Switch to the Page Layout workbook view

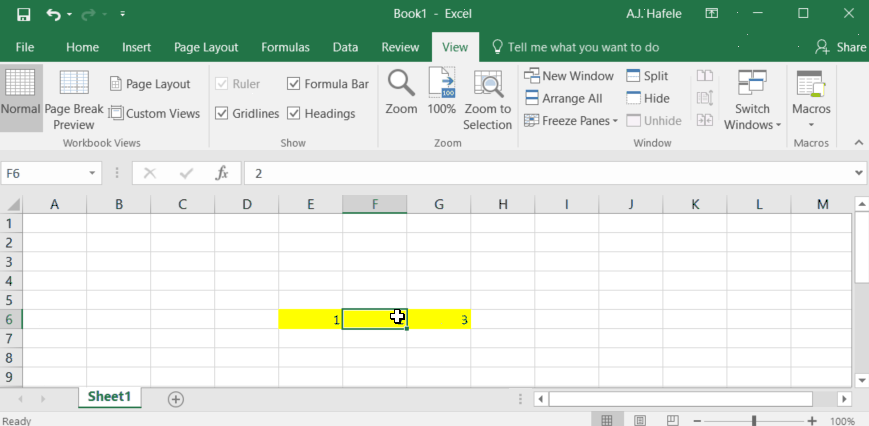(150, 84)
